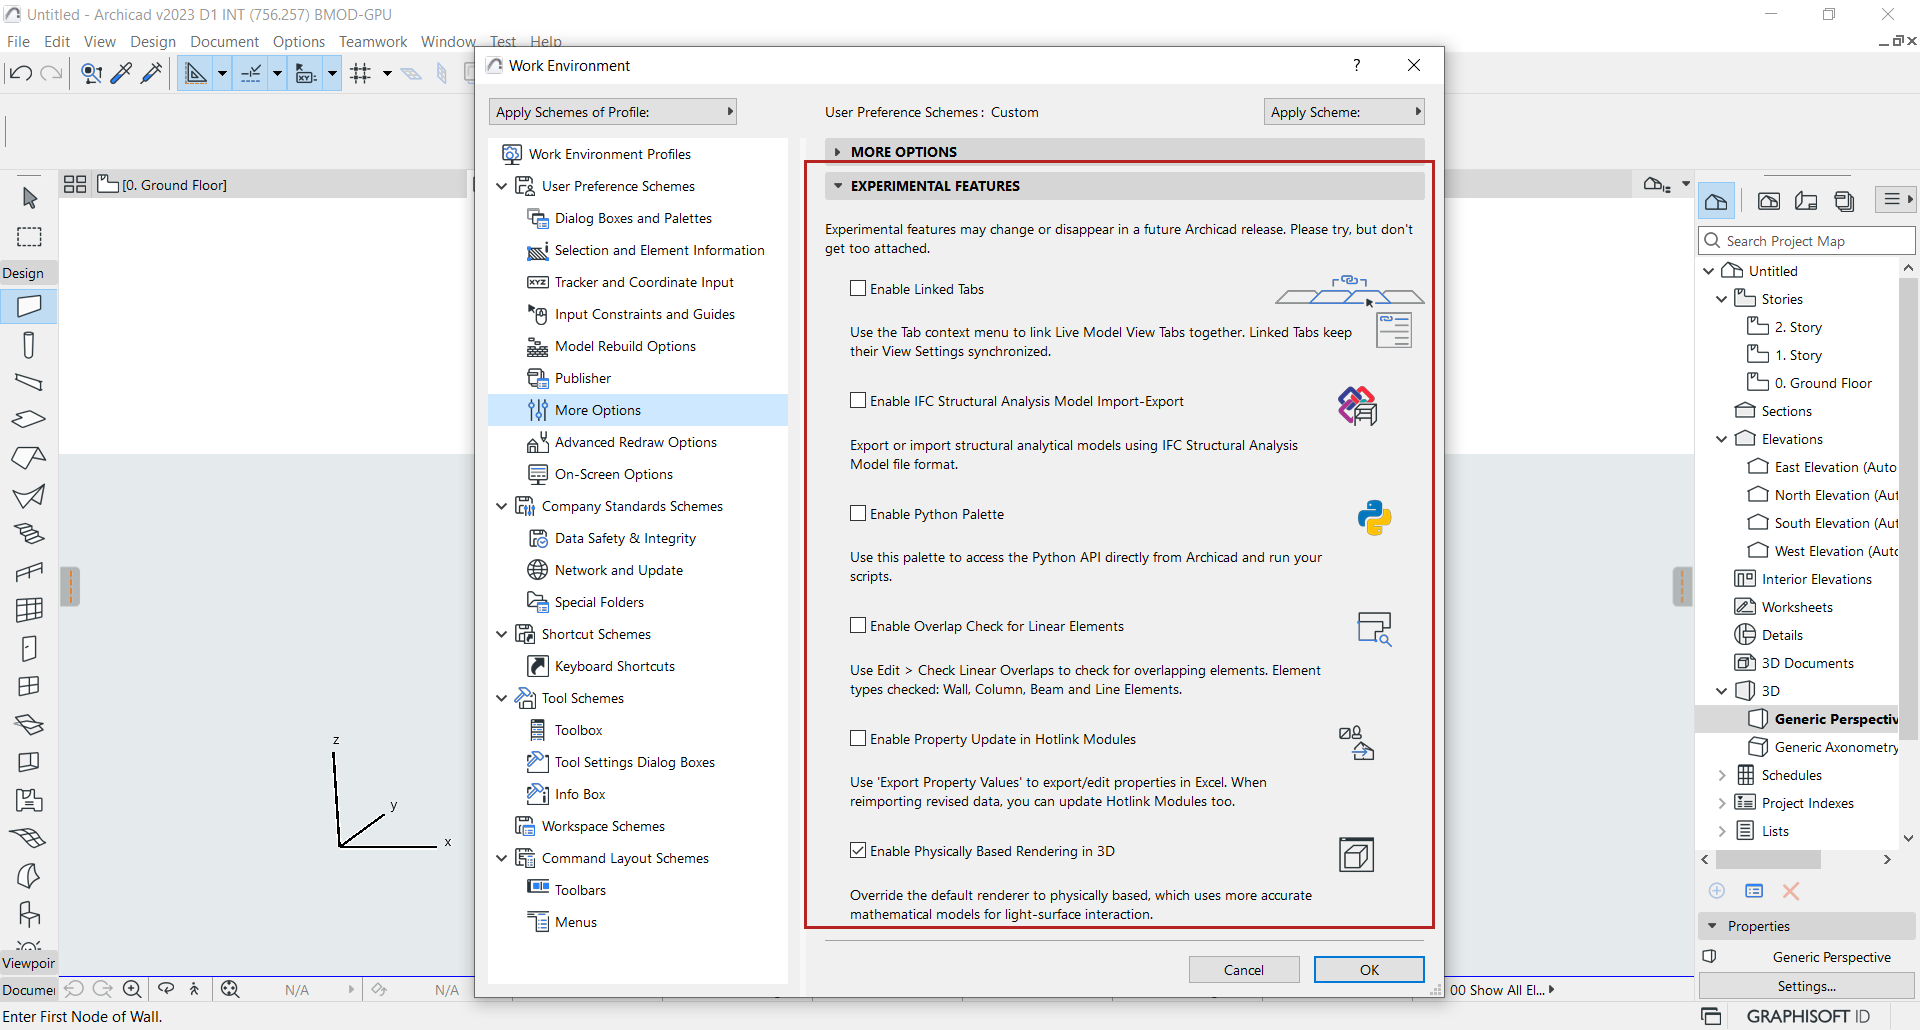The image size is (1920, 1030).
Task: Open the Apply Scheme dropdown
Action: tap(1344, 112)
